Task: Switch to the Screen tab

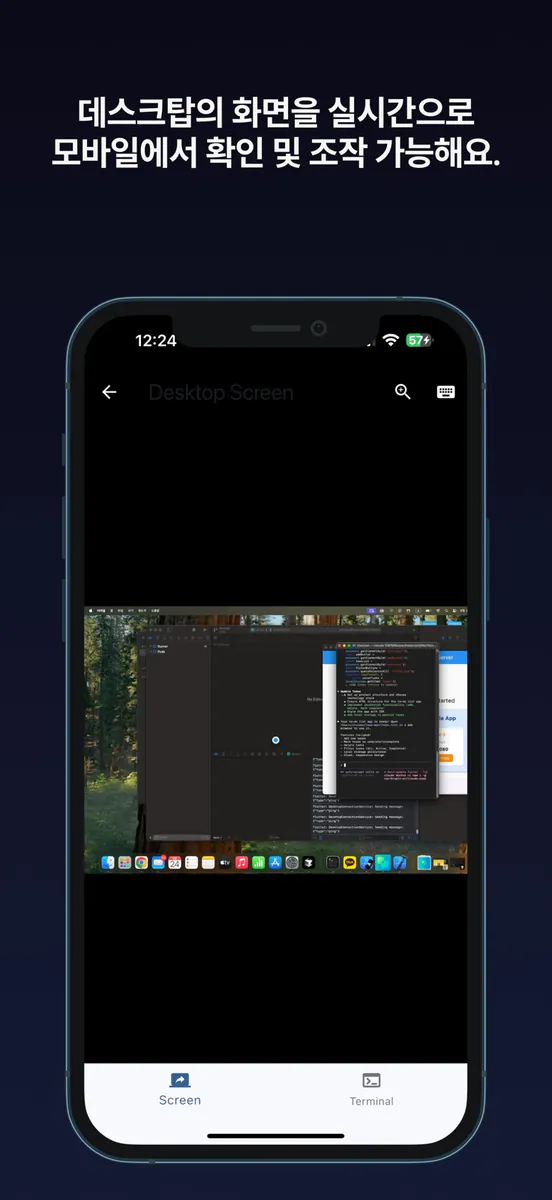Action: click(x=180, y=1089)
